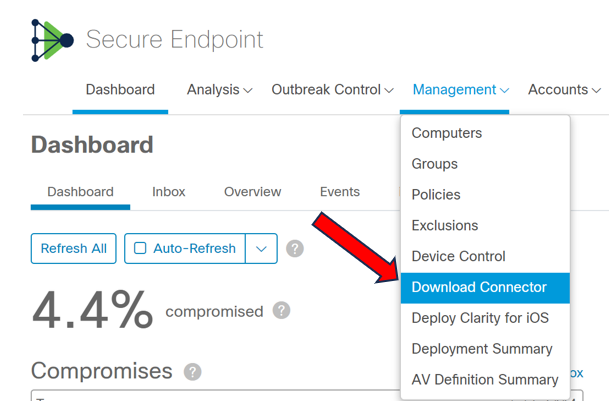609x412 pixels.
Task: Expand the Outbreak Control menu
Action: (332, 90)
